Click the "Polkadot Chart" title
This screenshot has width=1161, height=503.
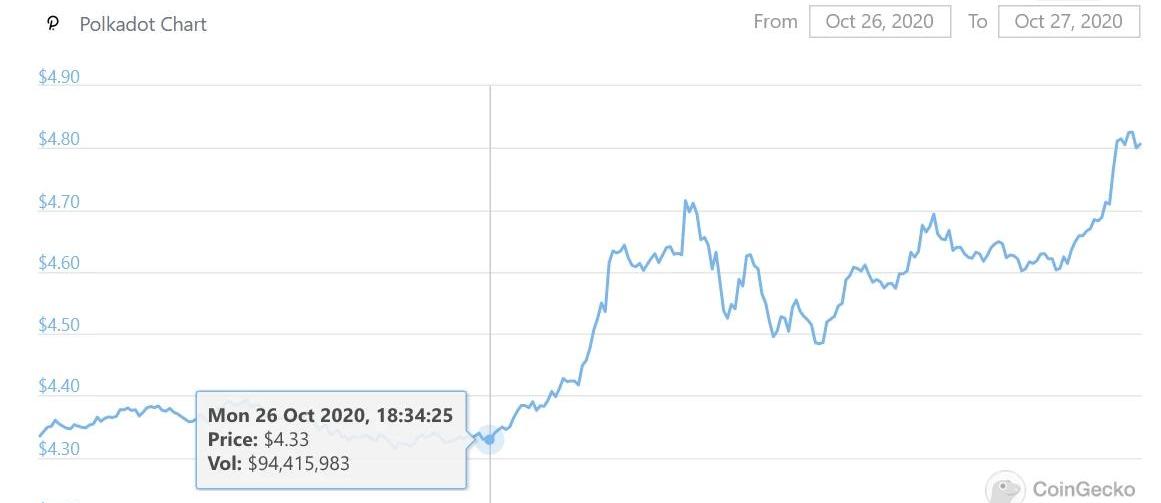(x=143, y=24)
